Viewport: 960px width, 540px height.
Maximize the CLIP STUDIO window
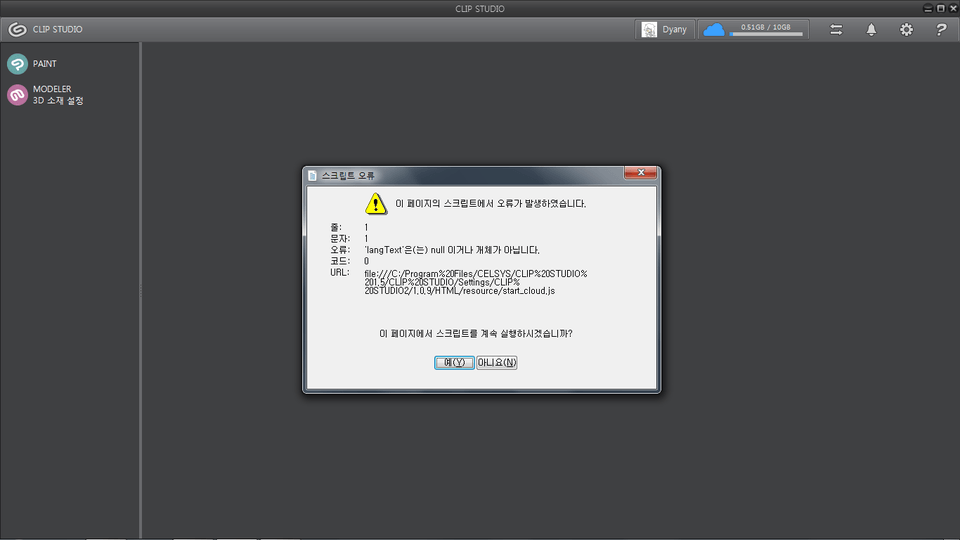(x=941, y=9)
